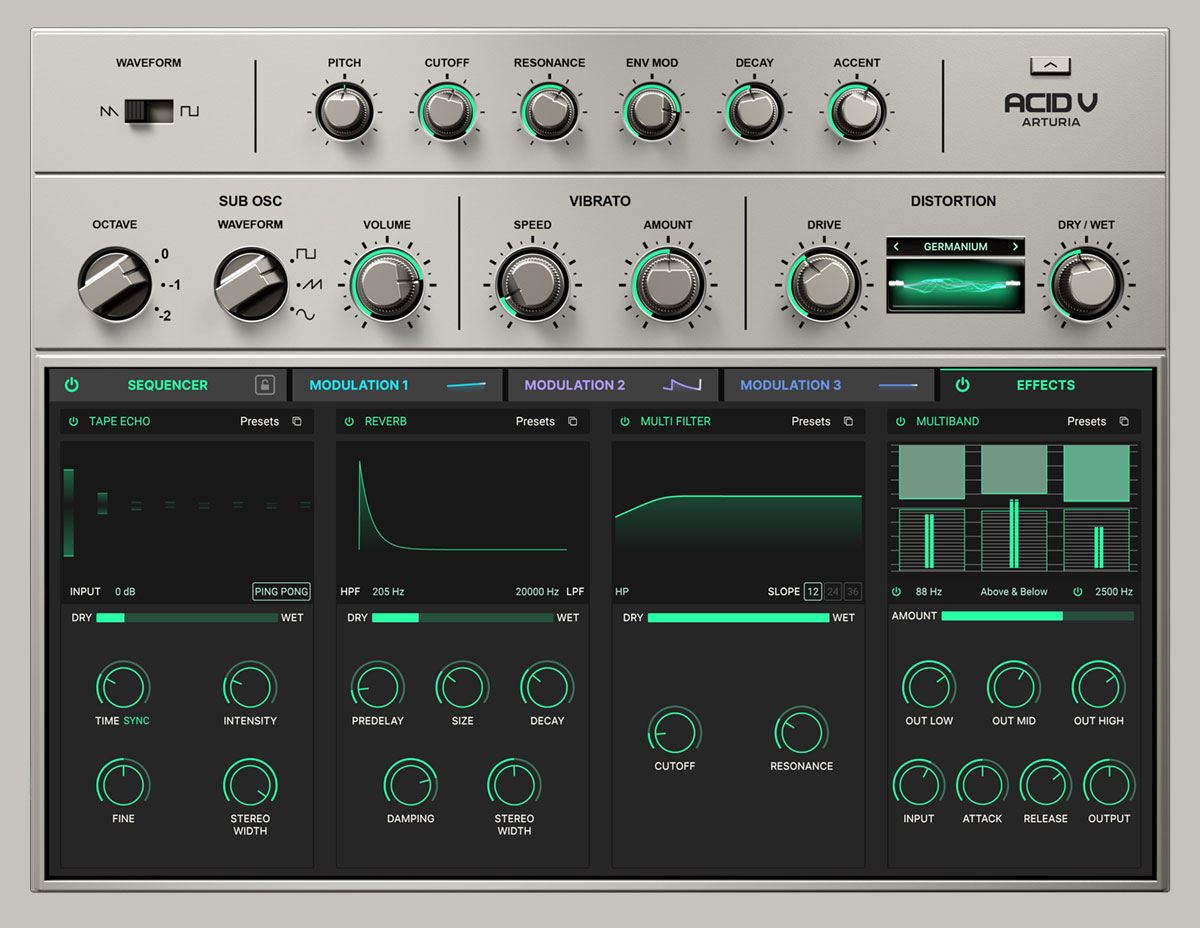Toggle the Tape Echo time Sync
Image resolution: width=1200 pixels, height=928 pixels.
click(136, 721)
